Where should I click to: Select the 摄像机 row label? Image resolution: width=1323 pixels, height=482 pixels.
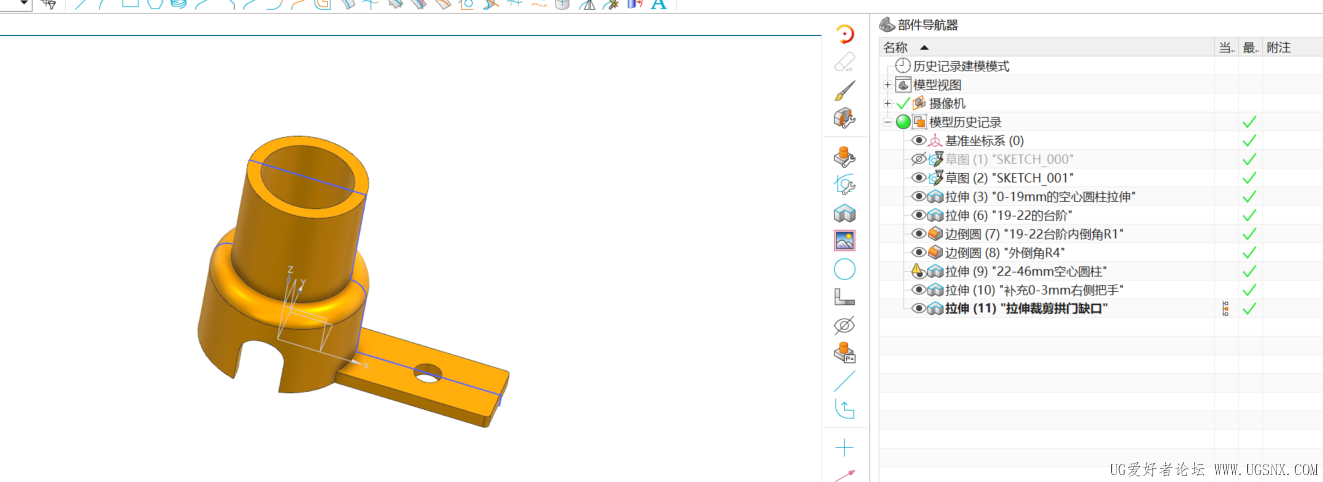tap(947, 103)
